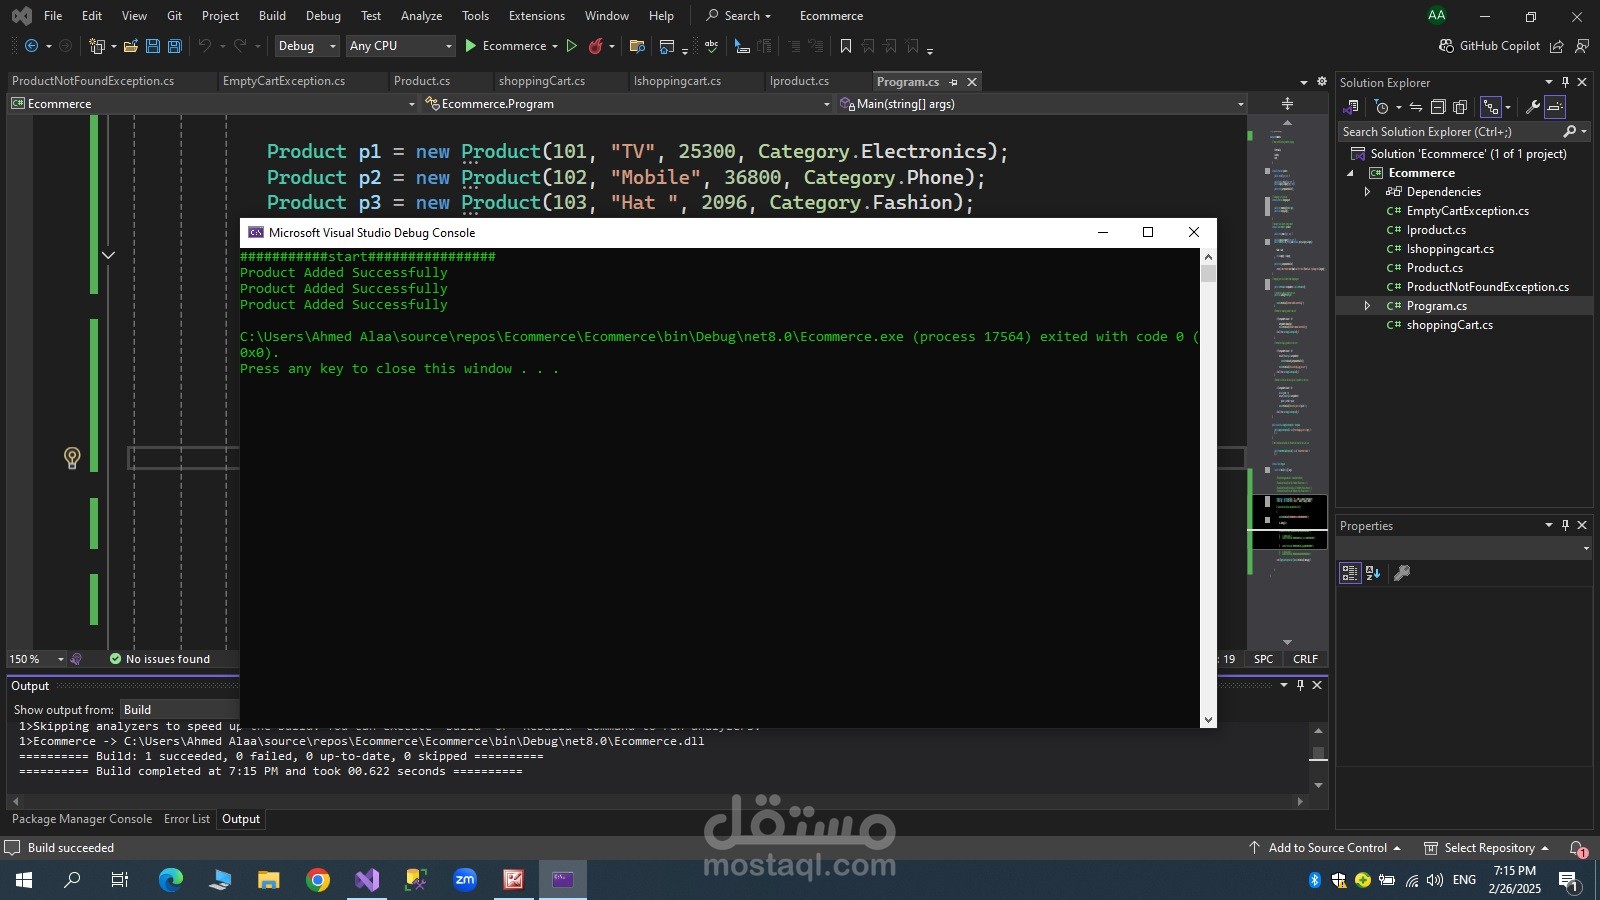Open the Debug menu
The width and height of the screenshot is (1600, 900).
coord(323,16)
